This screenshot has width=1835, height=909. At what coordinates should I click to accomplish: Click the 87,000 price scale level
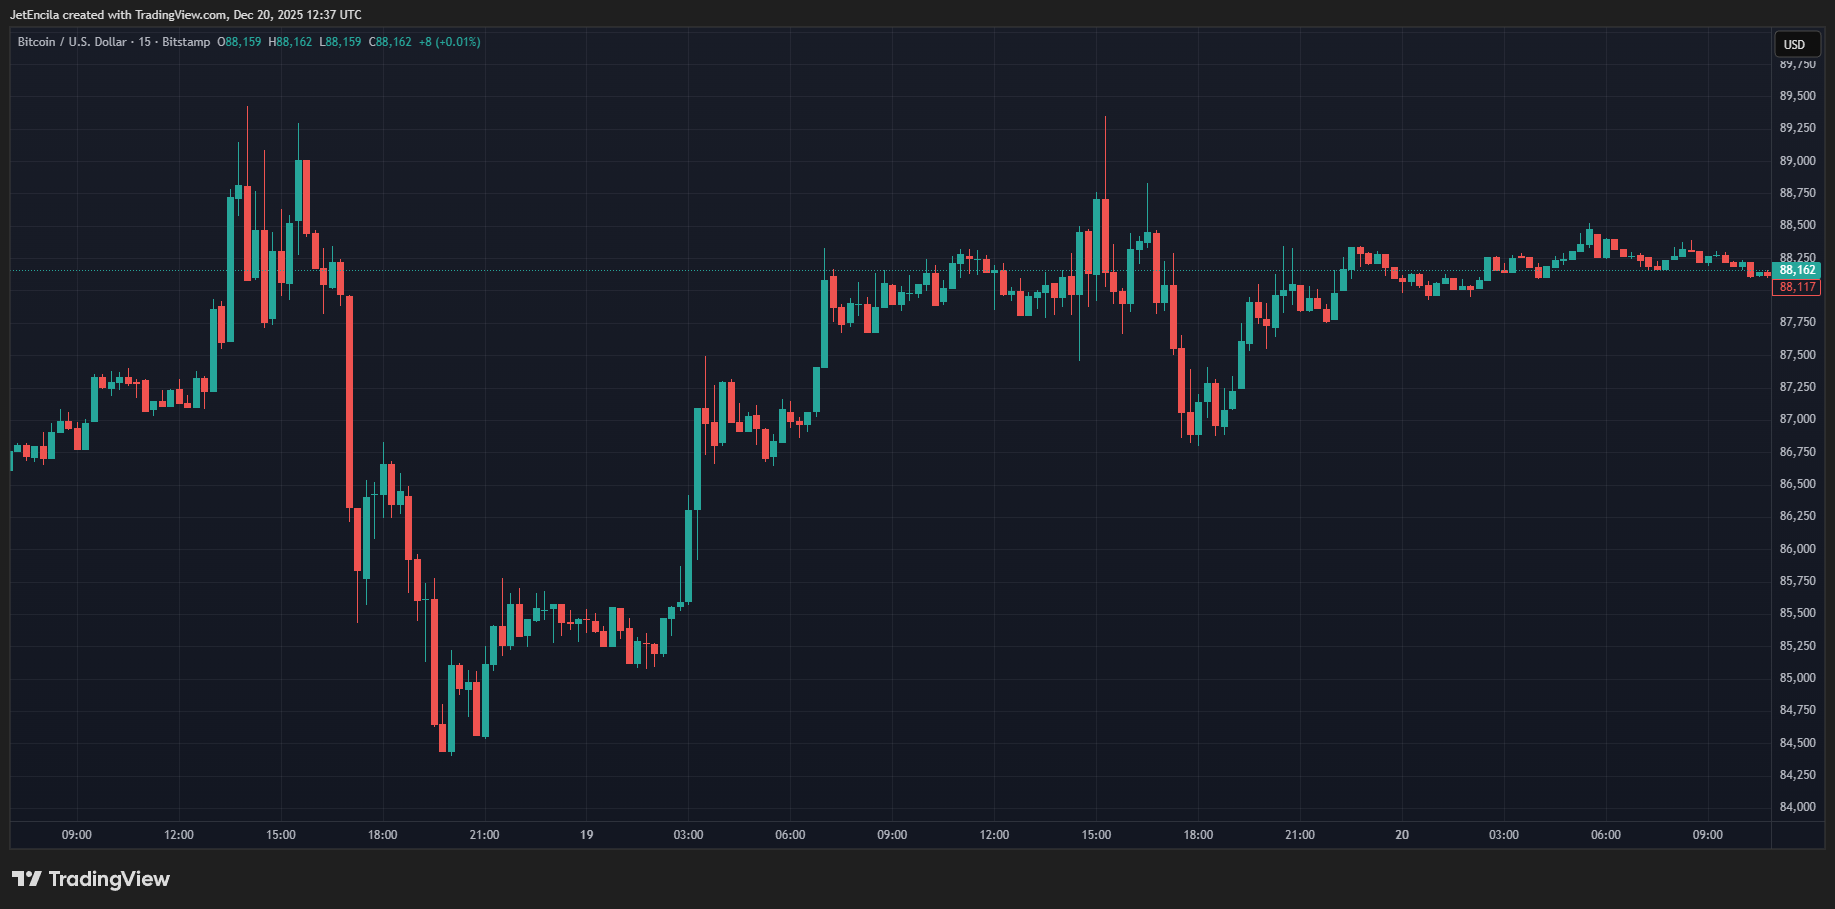[1797, 419]
